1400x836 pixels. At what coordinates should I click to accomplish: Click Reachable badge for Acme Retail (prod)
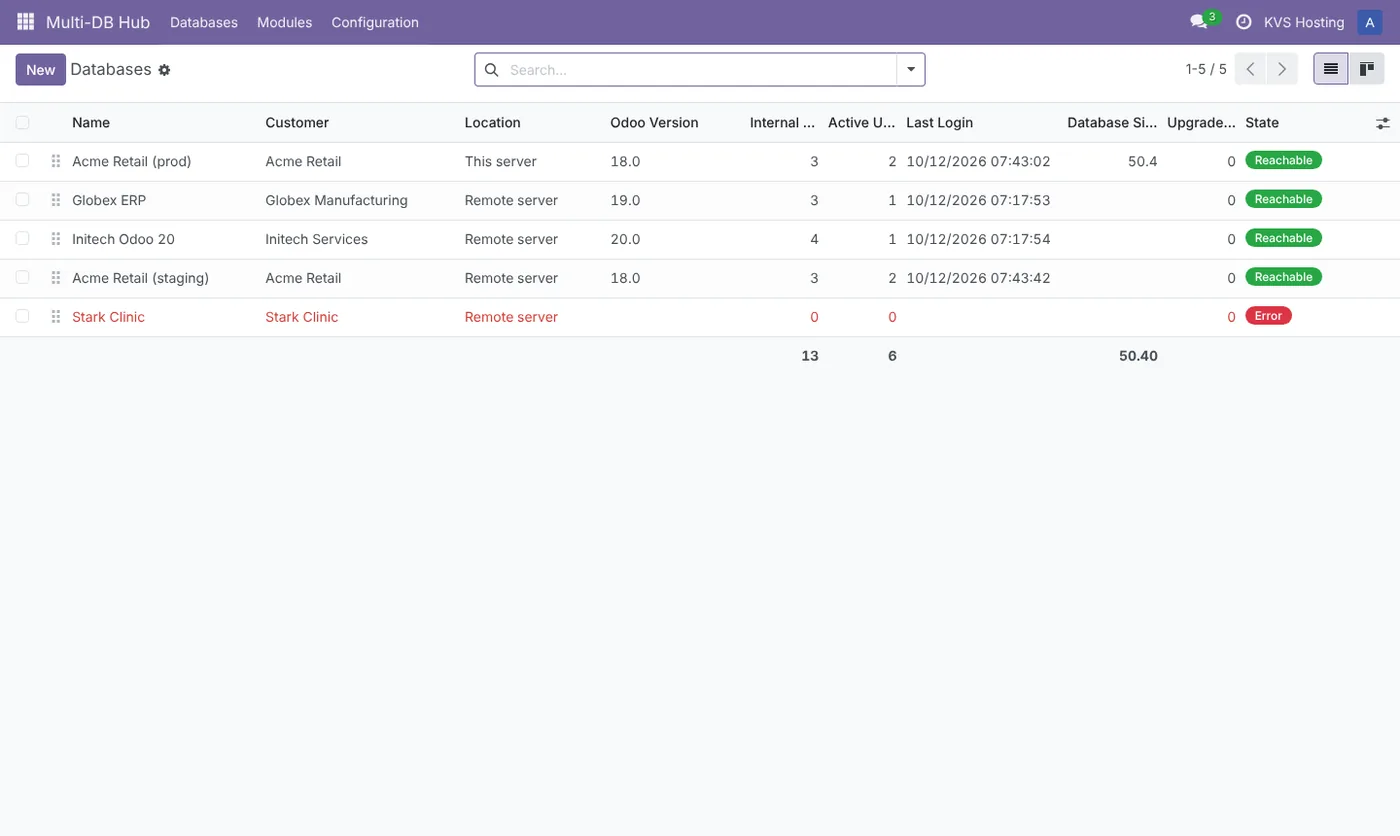1283,160
